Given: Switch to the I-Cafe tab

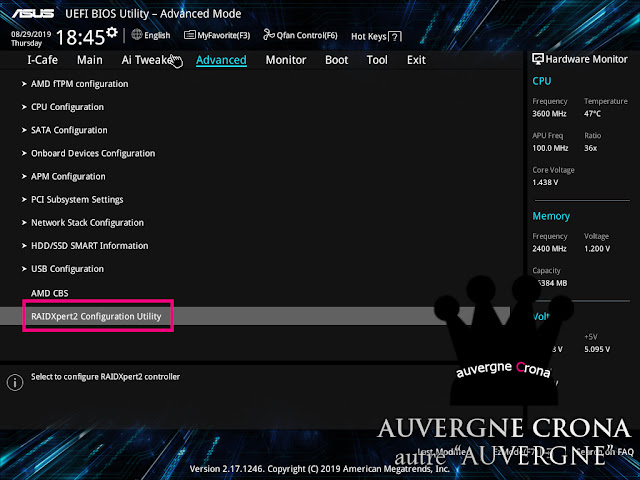Looking at the screenshot, I should click(x=42, y=60).
